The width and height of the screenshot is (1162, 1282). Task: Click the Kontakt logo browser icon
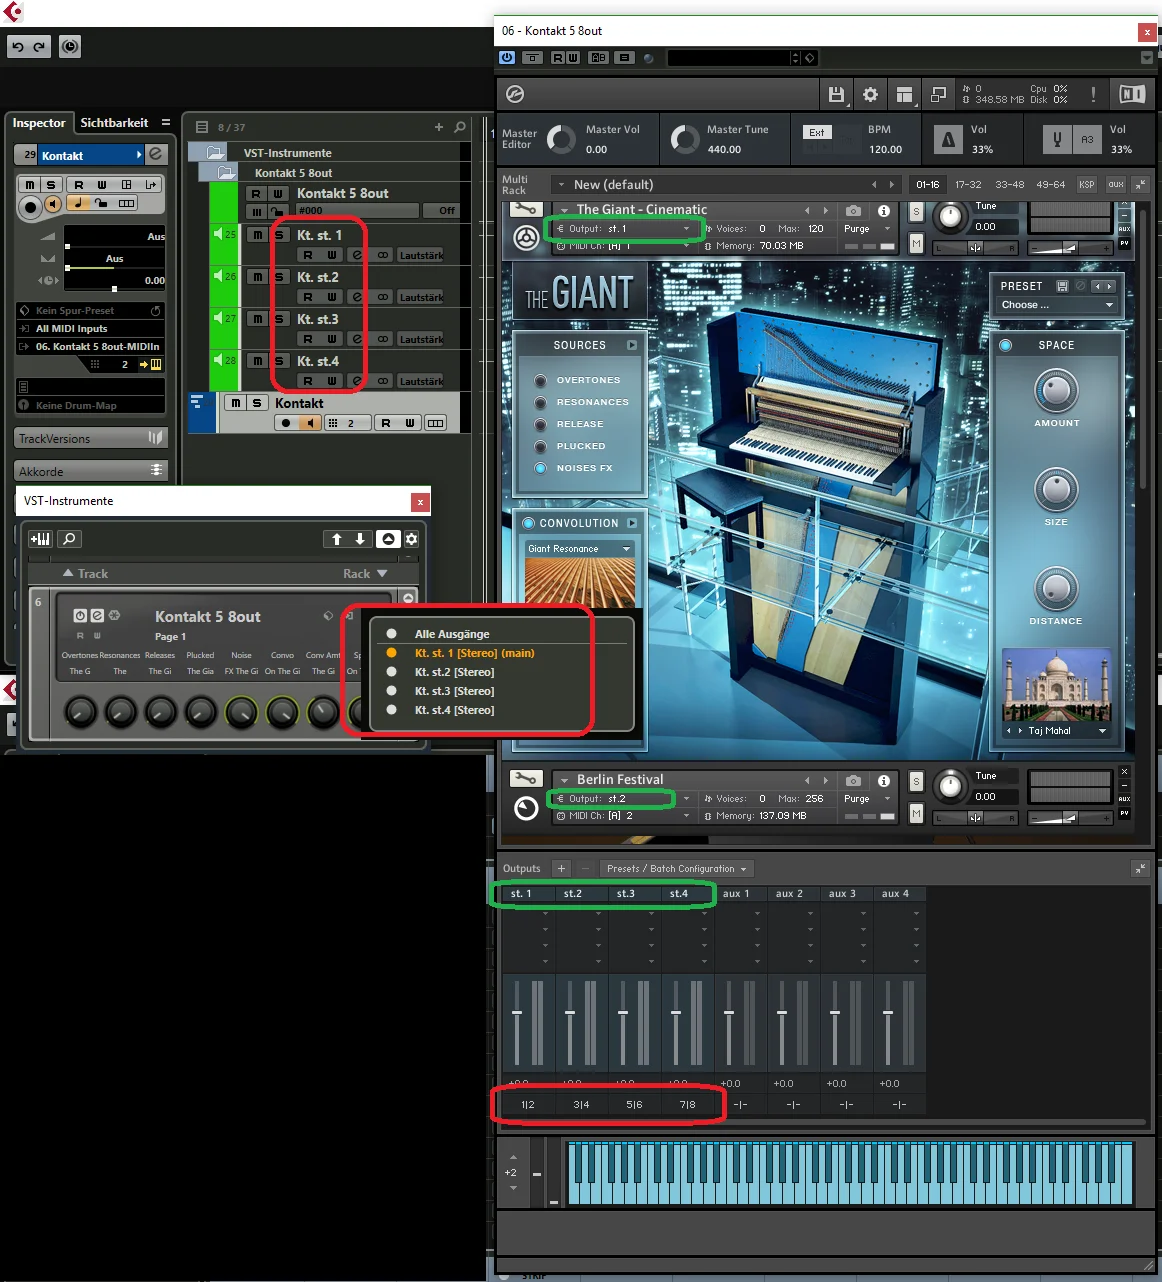pos(515,94)
